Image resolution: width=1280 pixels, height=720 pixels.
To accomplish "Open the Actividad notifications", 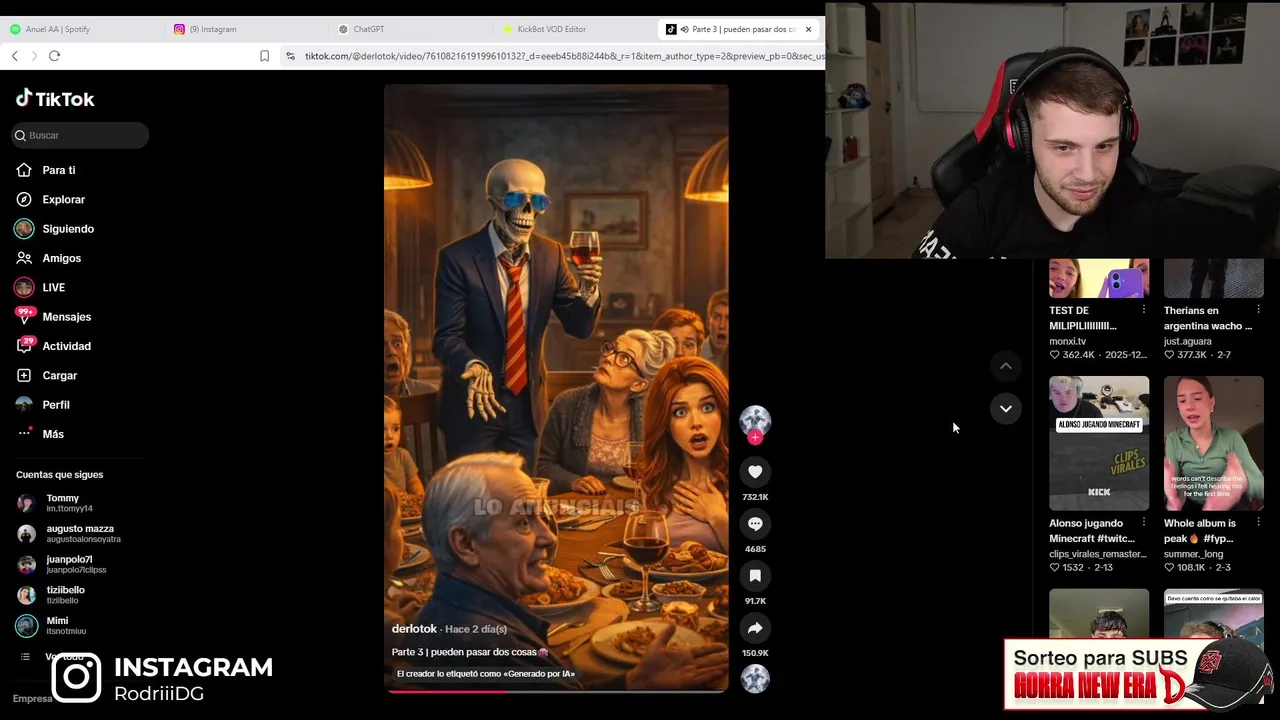I will [66, 346].
